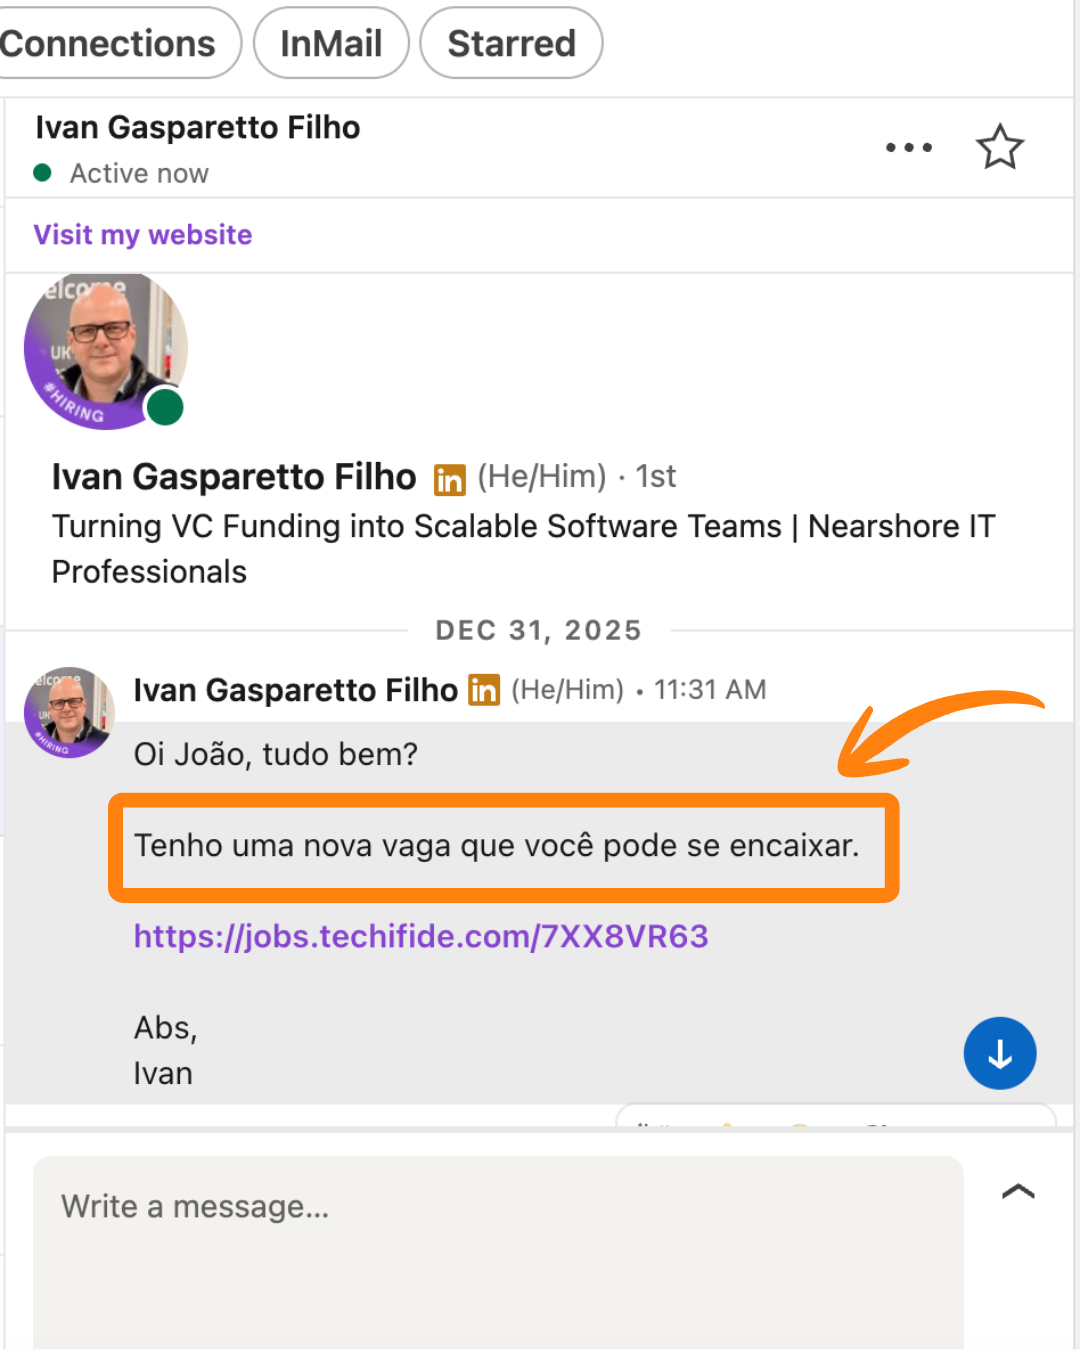Viewport: 1080px width, 1350px height.
Task: Open the Visit my website link
Action: click(x=143, y=235)
